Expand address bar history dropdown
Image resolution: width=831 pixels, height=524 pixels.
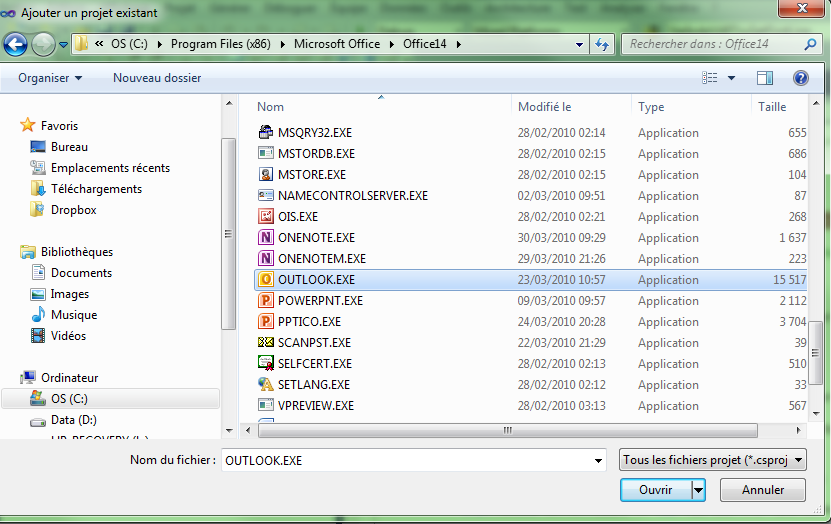(579, 45)
